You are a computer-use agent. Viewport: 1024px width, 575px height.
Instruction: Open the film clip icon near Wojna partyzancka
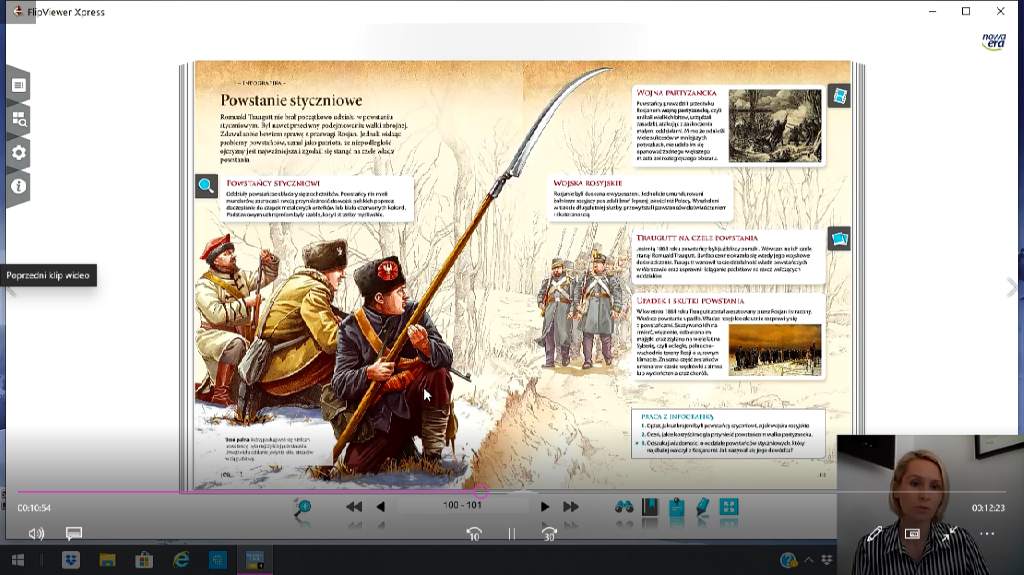[x=839, y=96]
